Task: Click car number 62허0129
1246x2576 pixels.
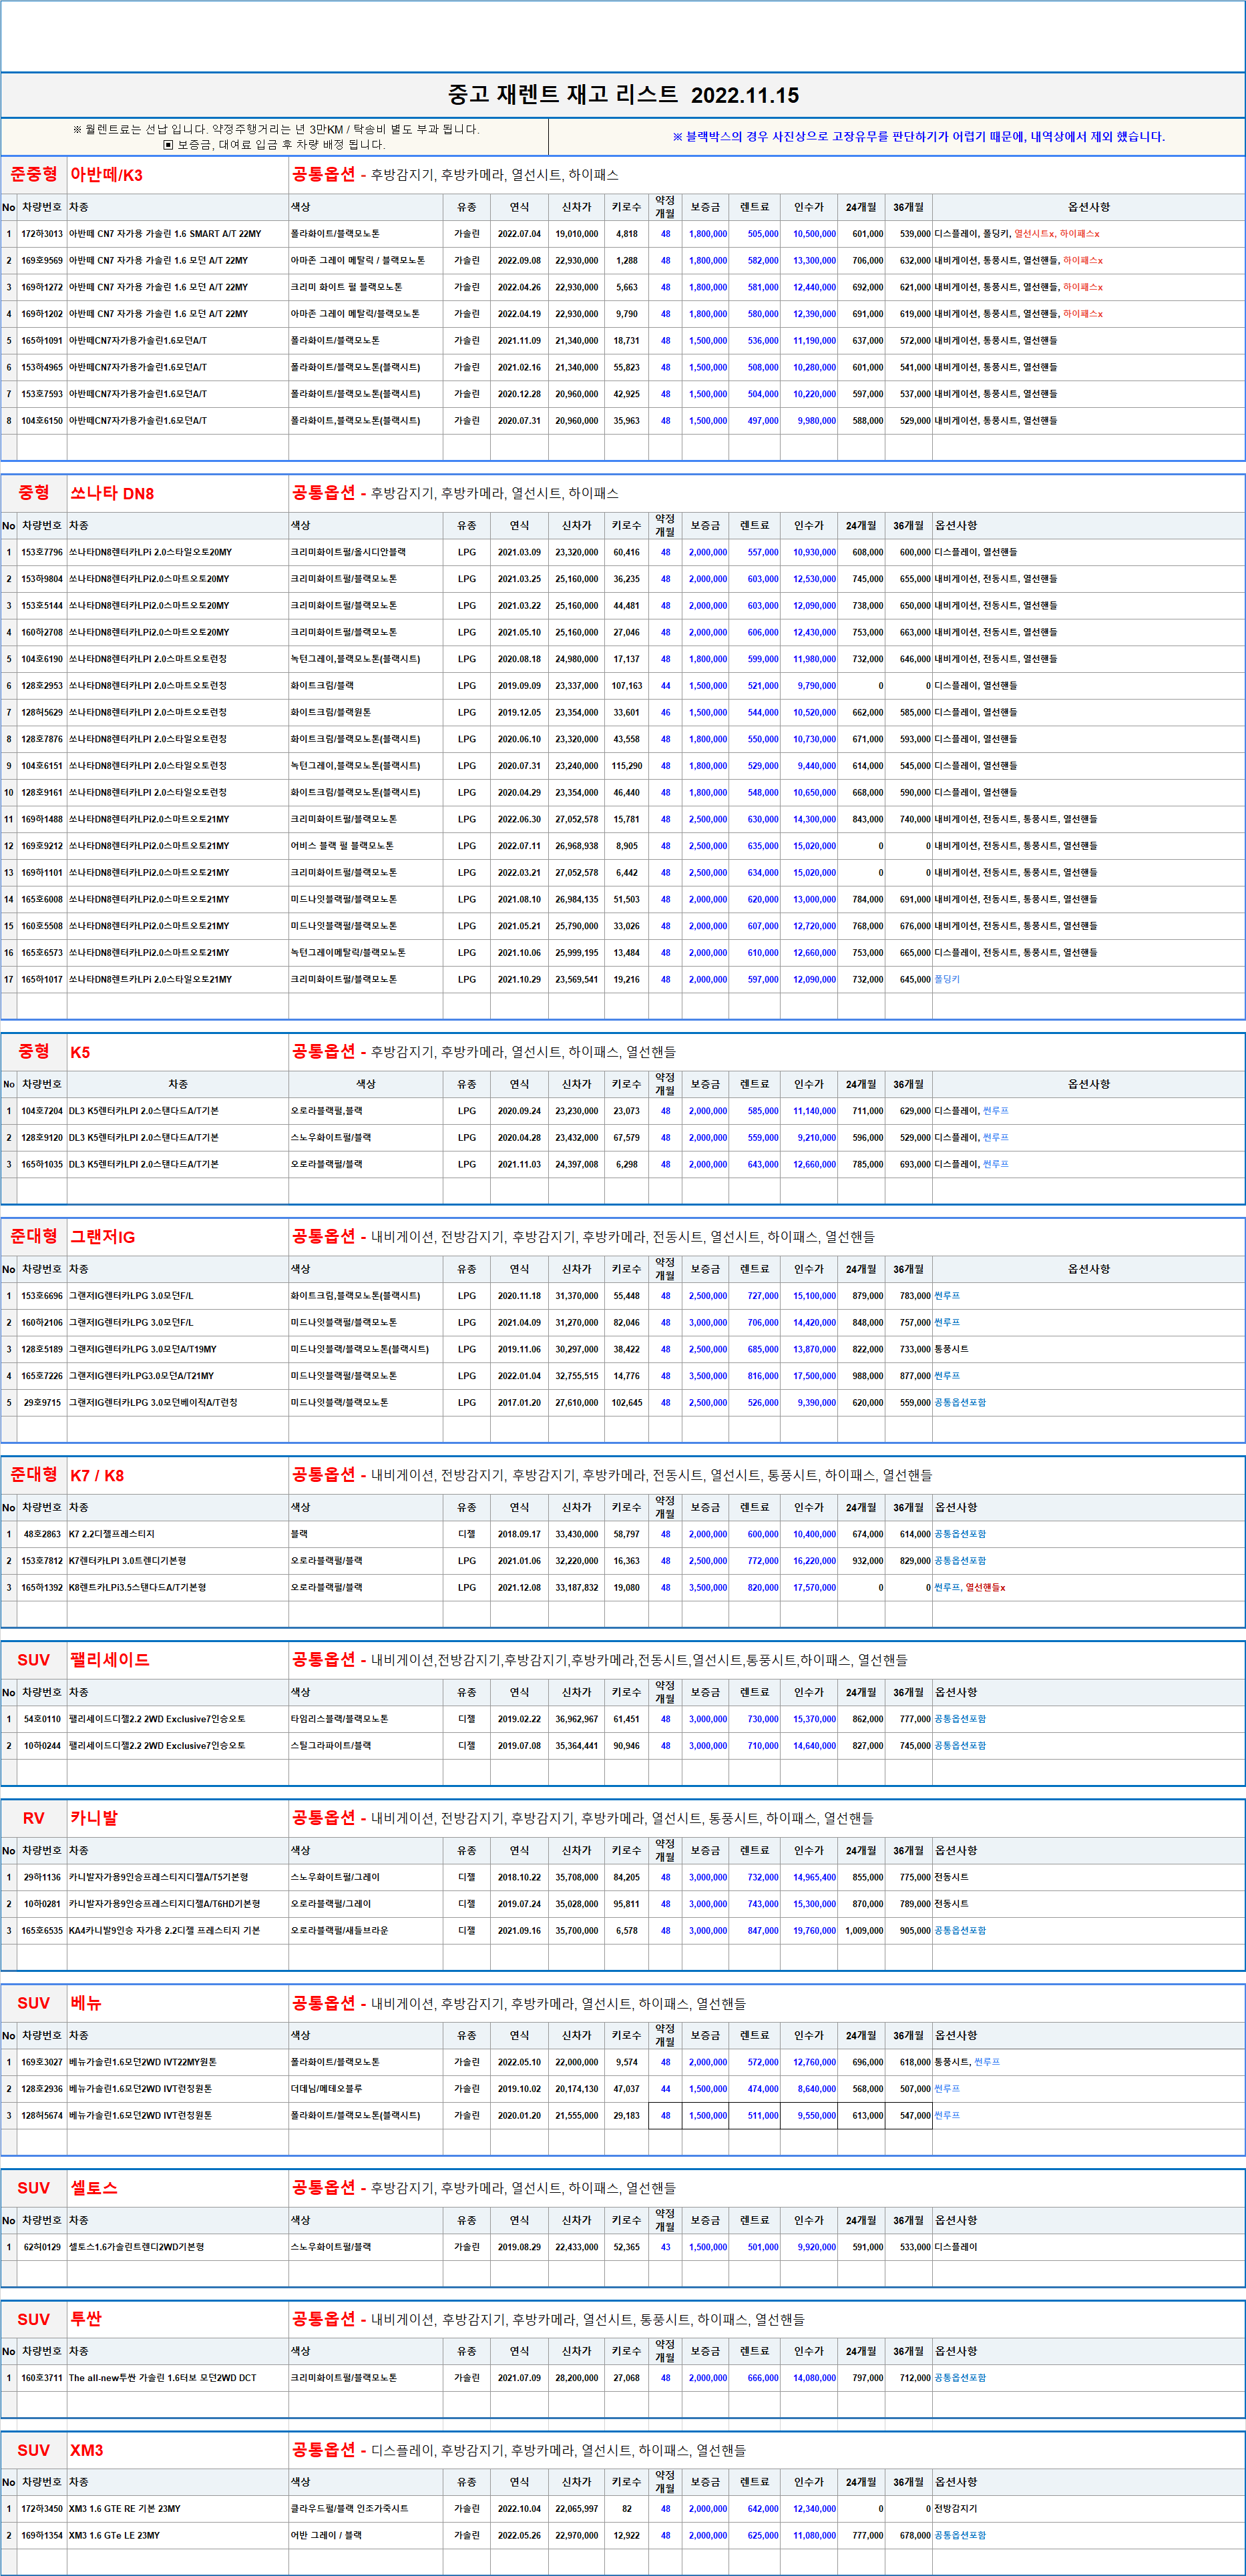Action: tap(42, 2247)
